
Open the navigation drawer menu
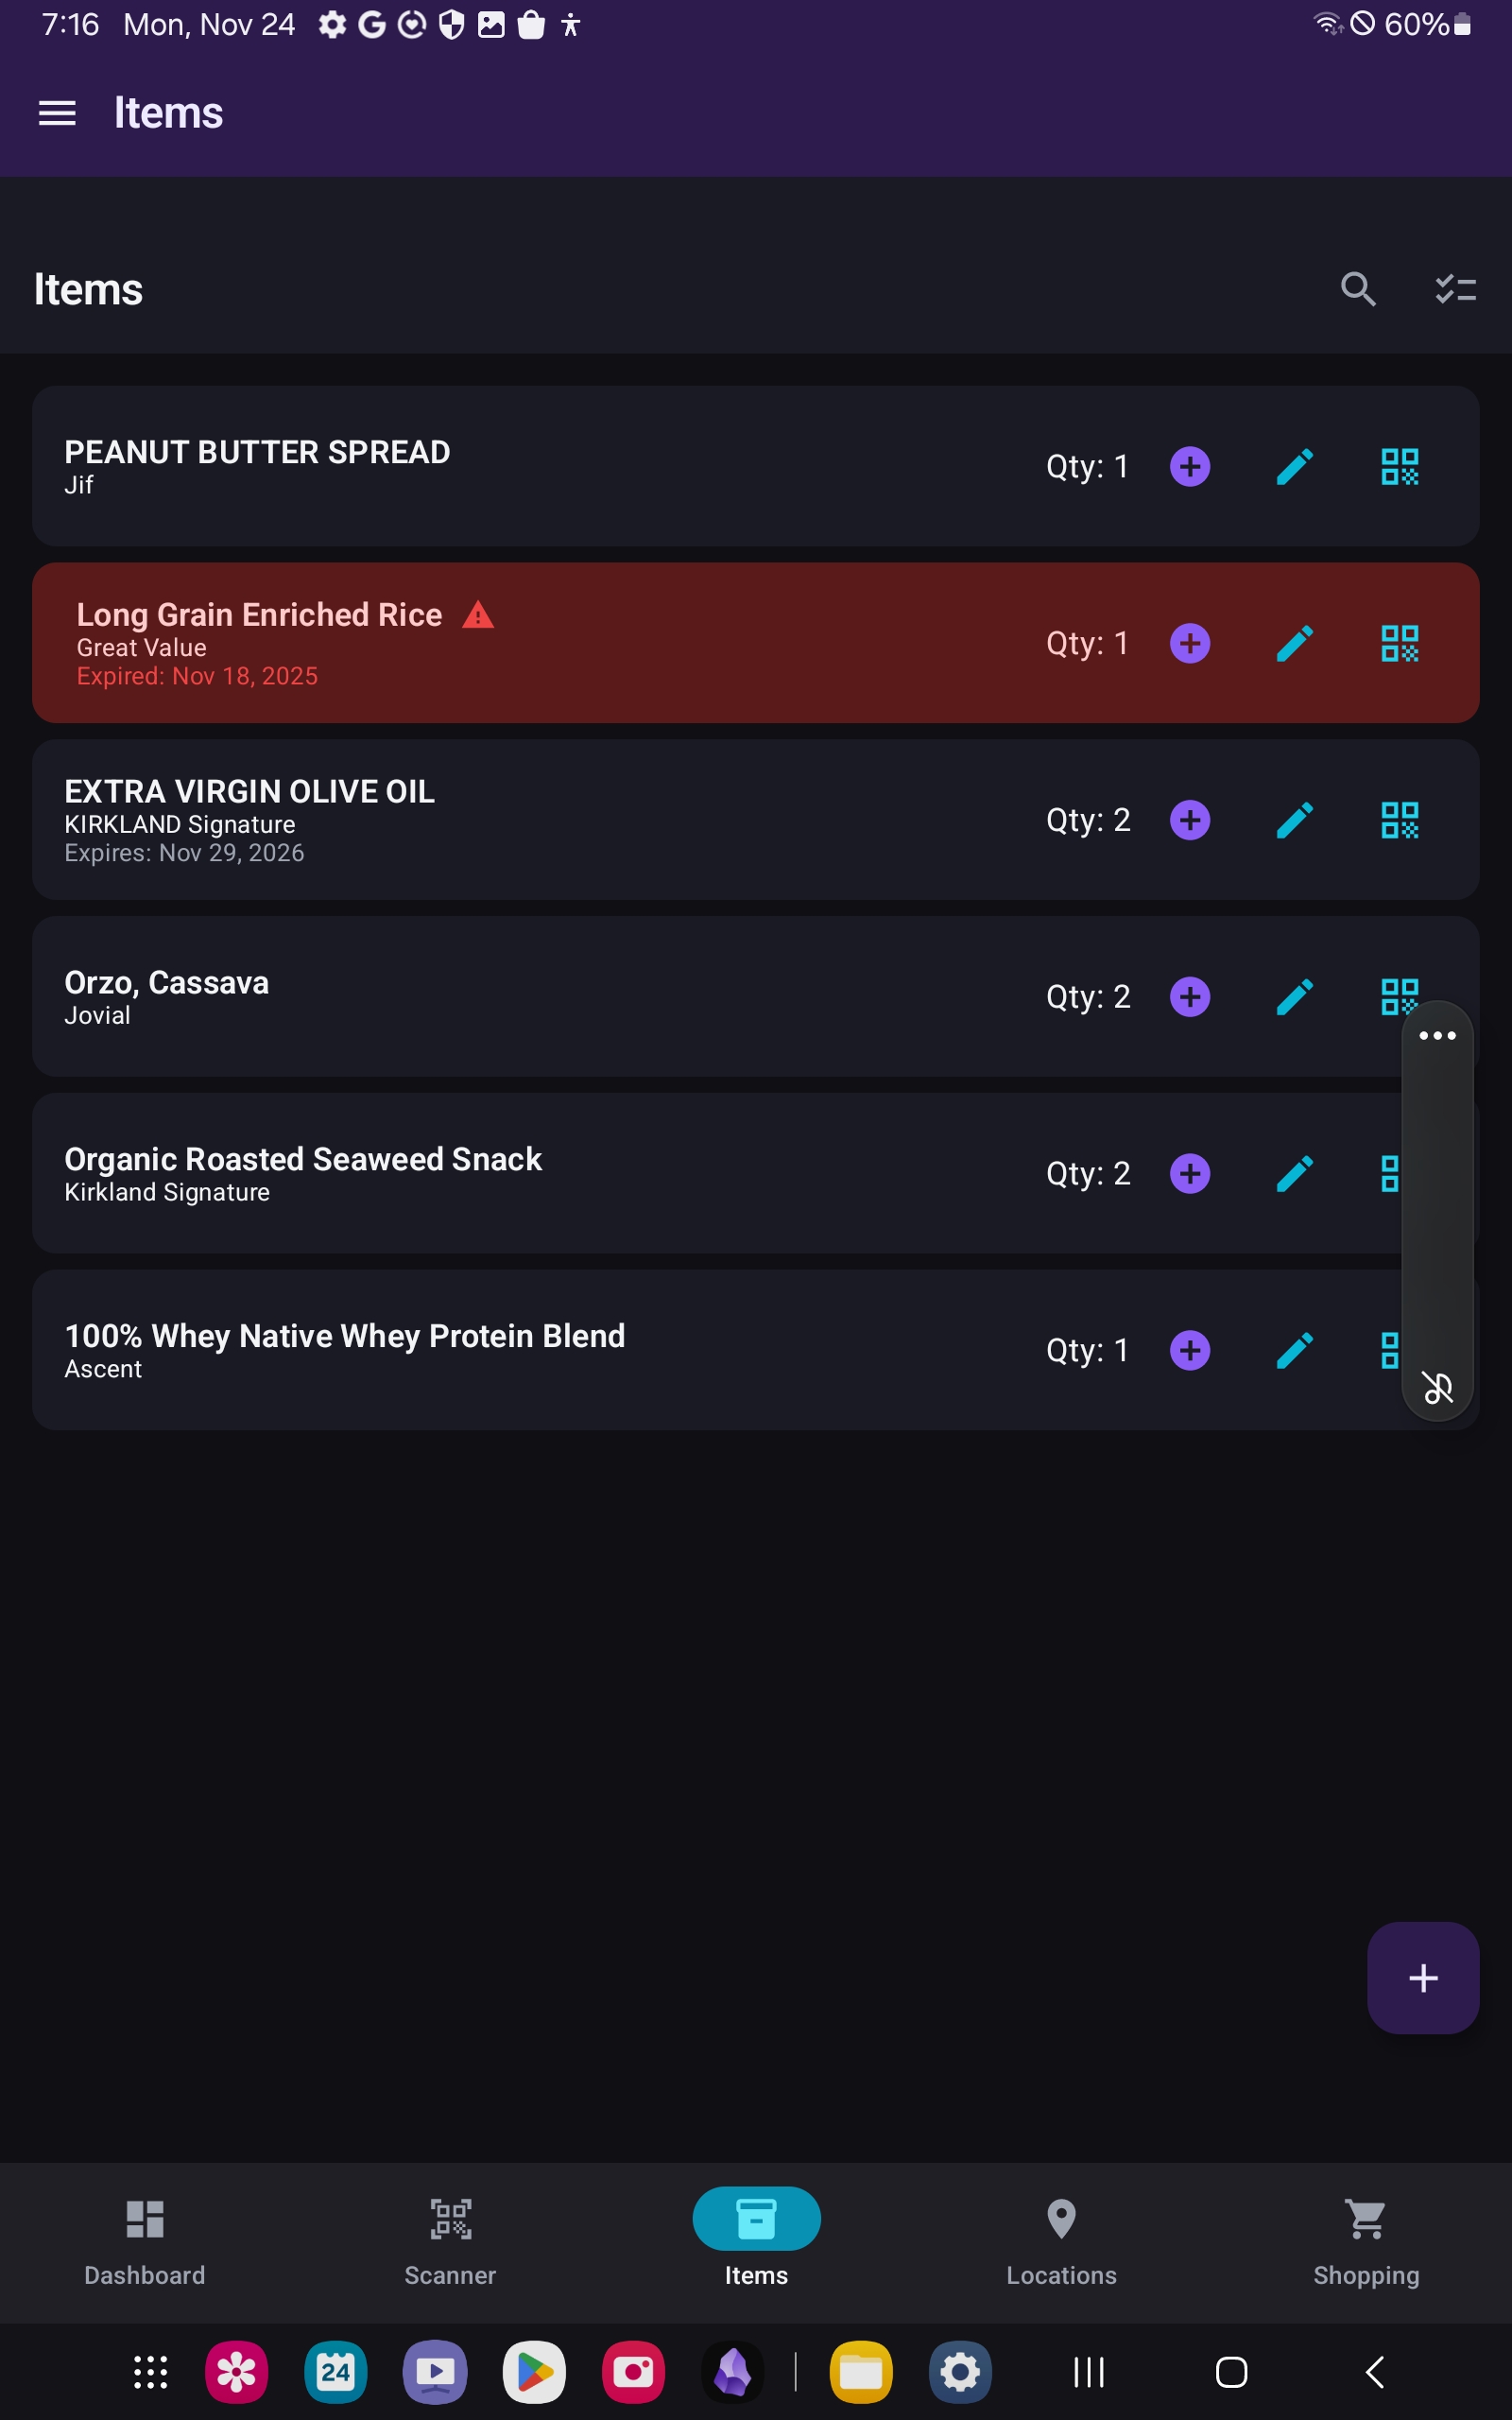point(57,113)
